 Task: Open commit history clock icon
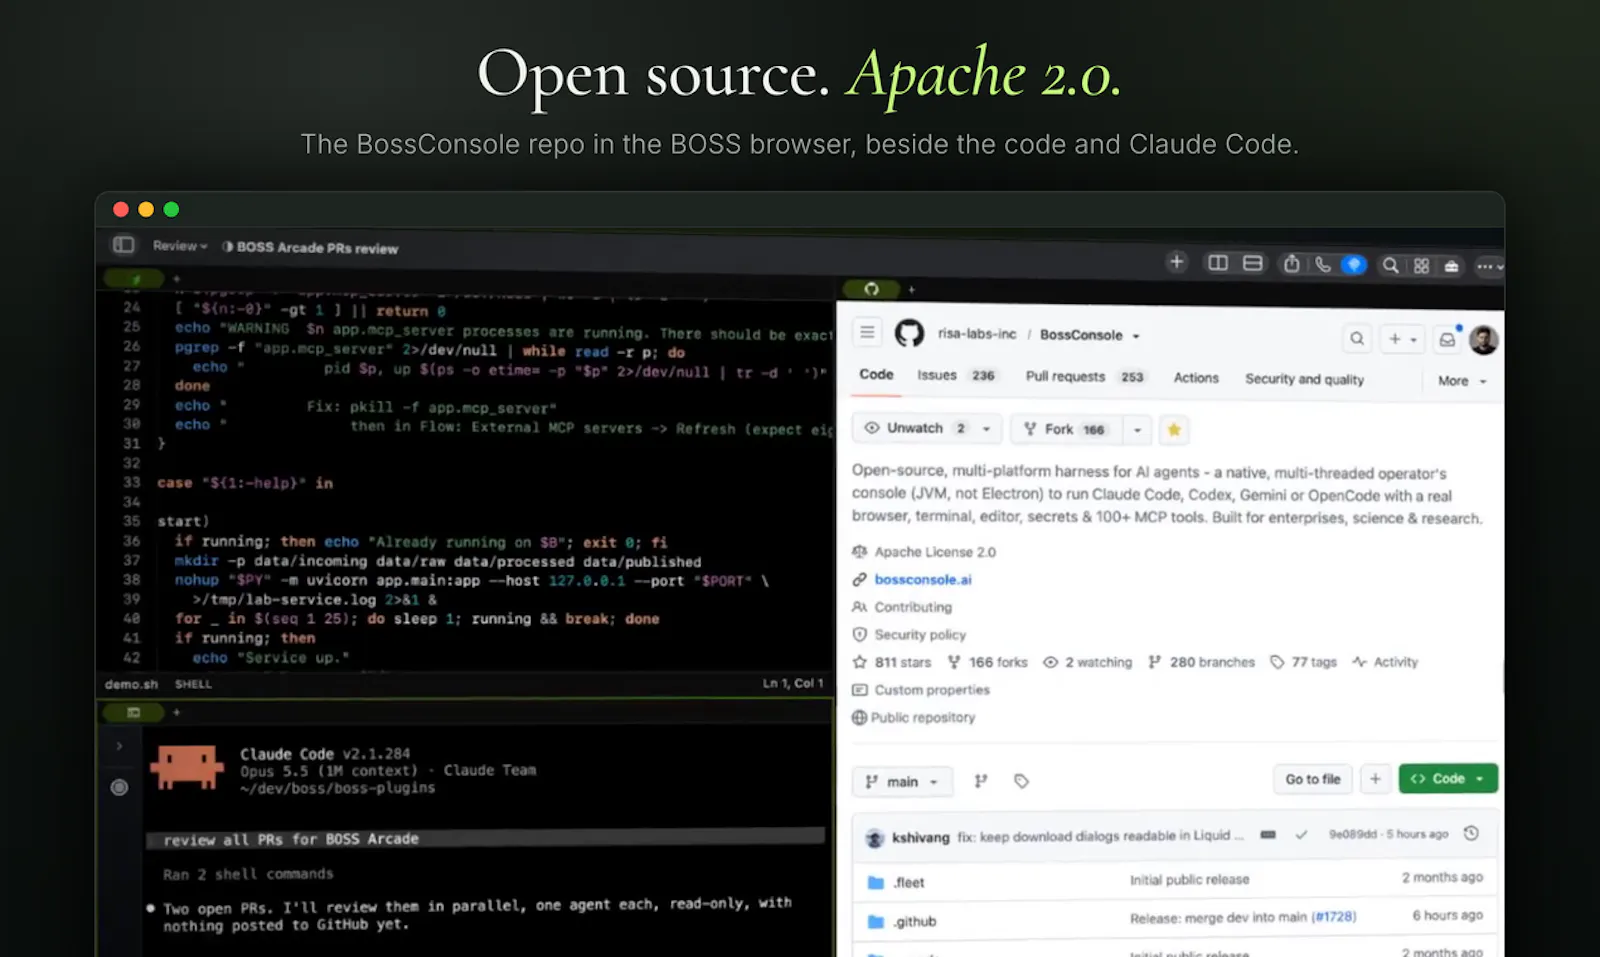pos(1471,833)
